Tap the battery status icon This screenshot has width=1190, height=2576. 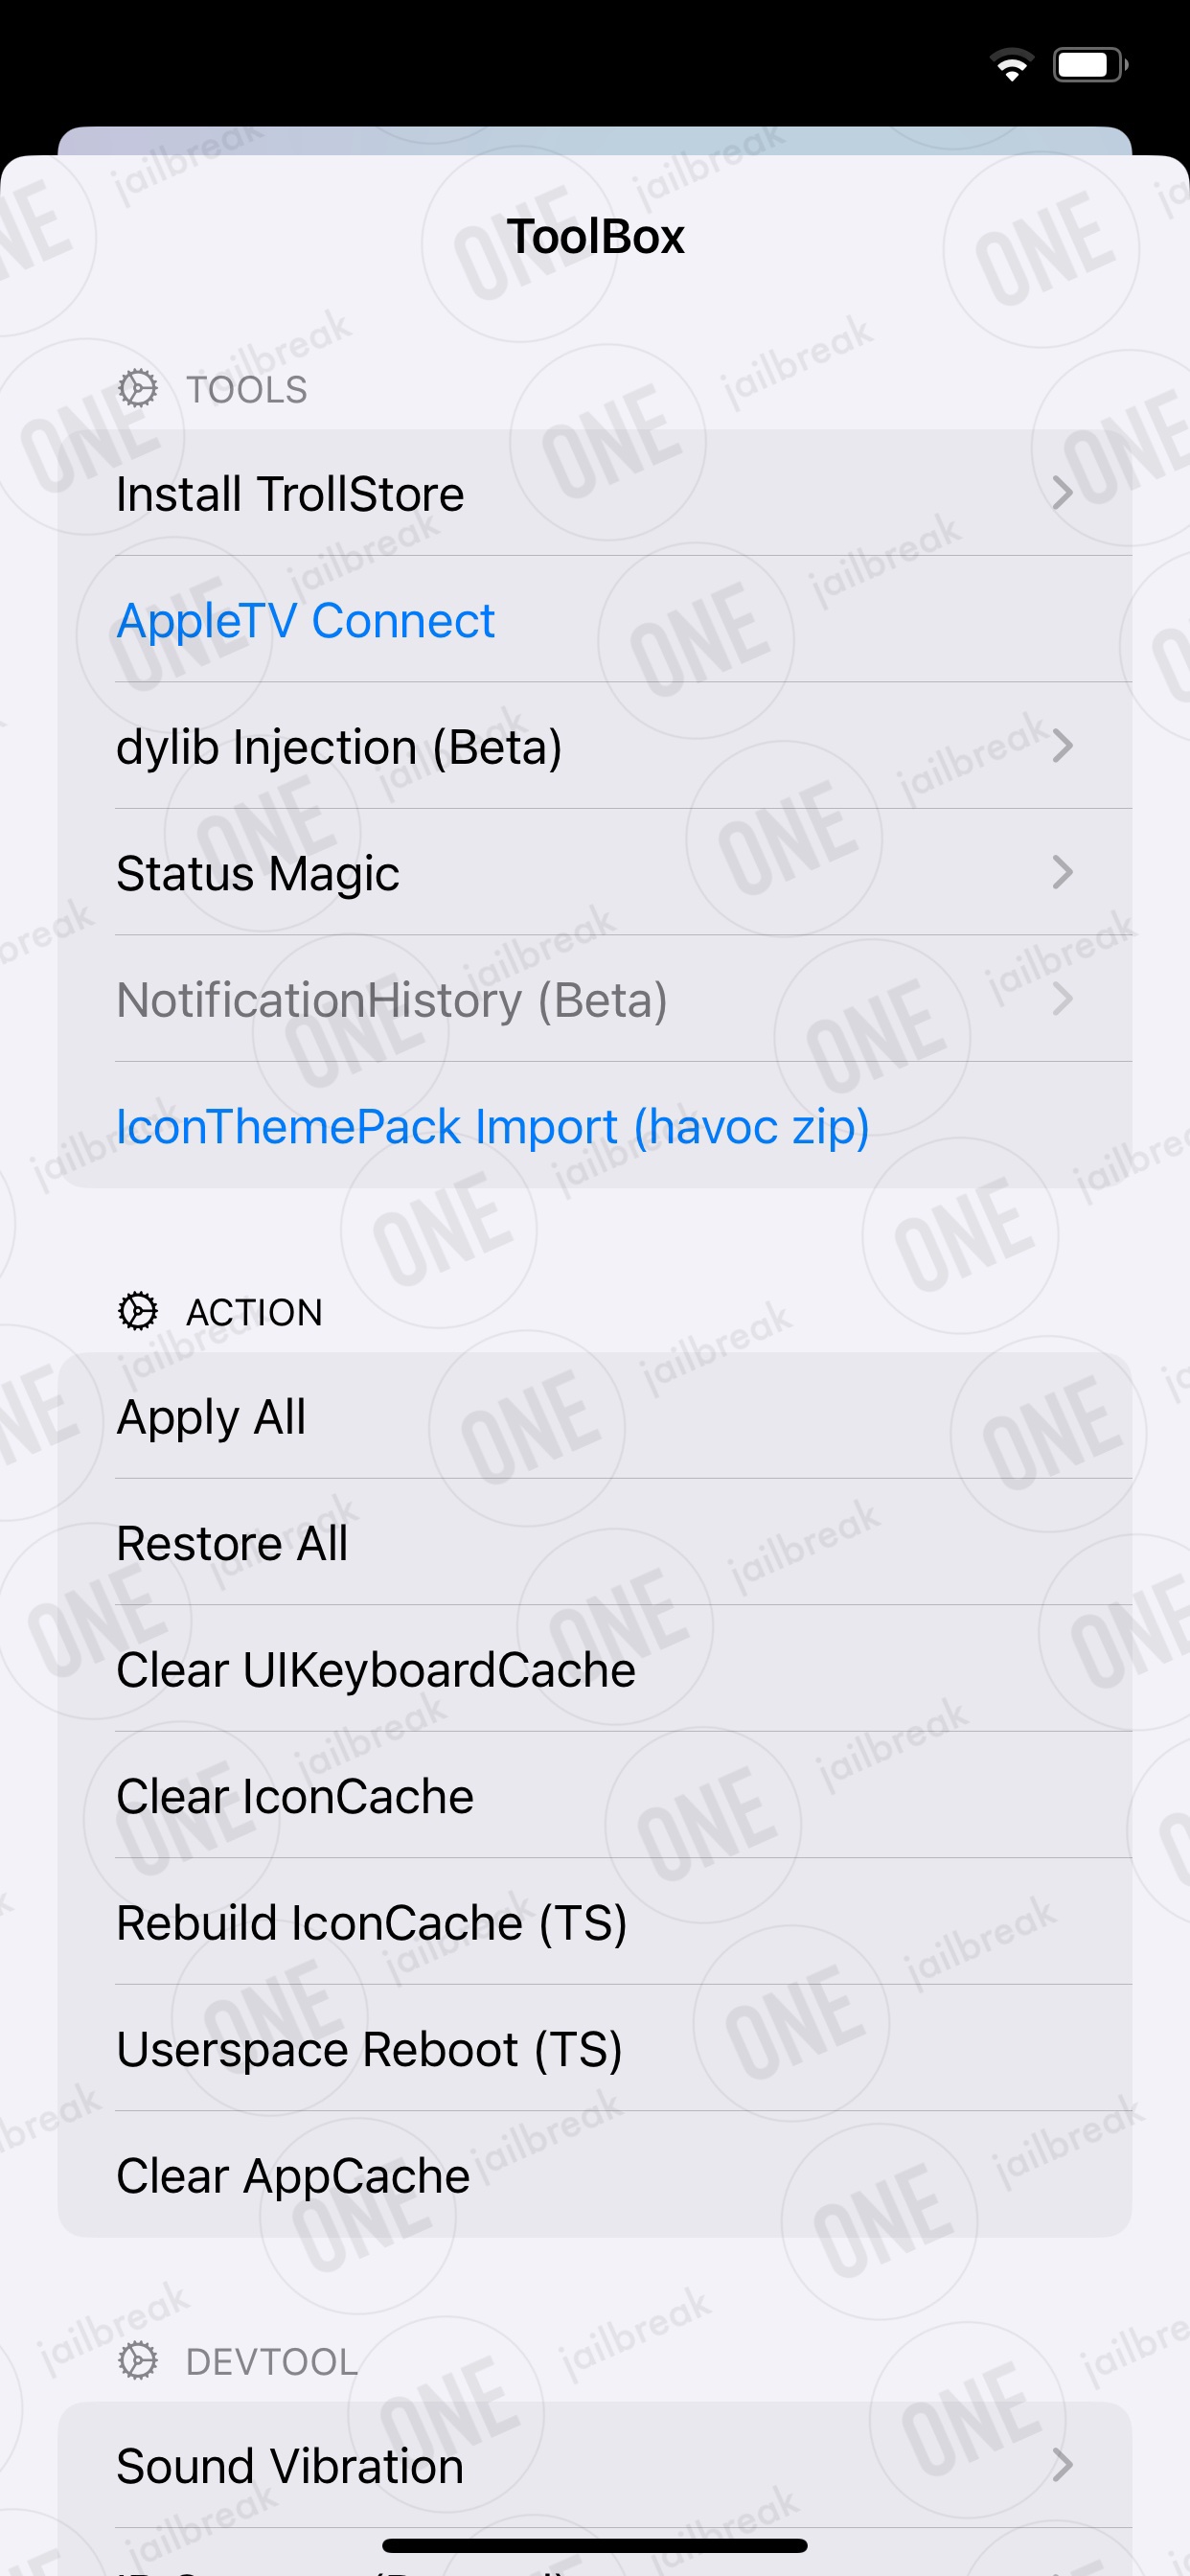pos(1090,66)
